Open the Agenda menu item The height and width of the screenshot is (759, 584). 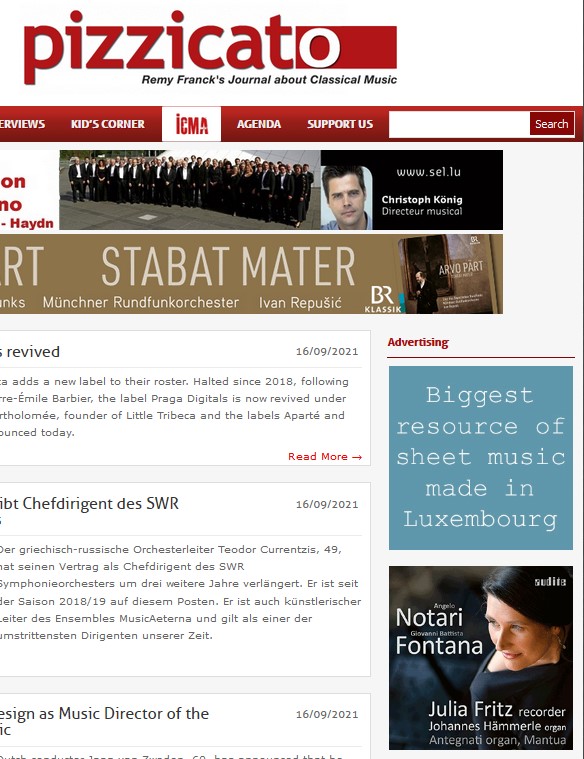259,124
